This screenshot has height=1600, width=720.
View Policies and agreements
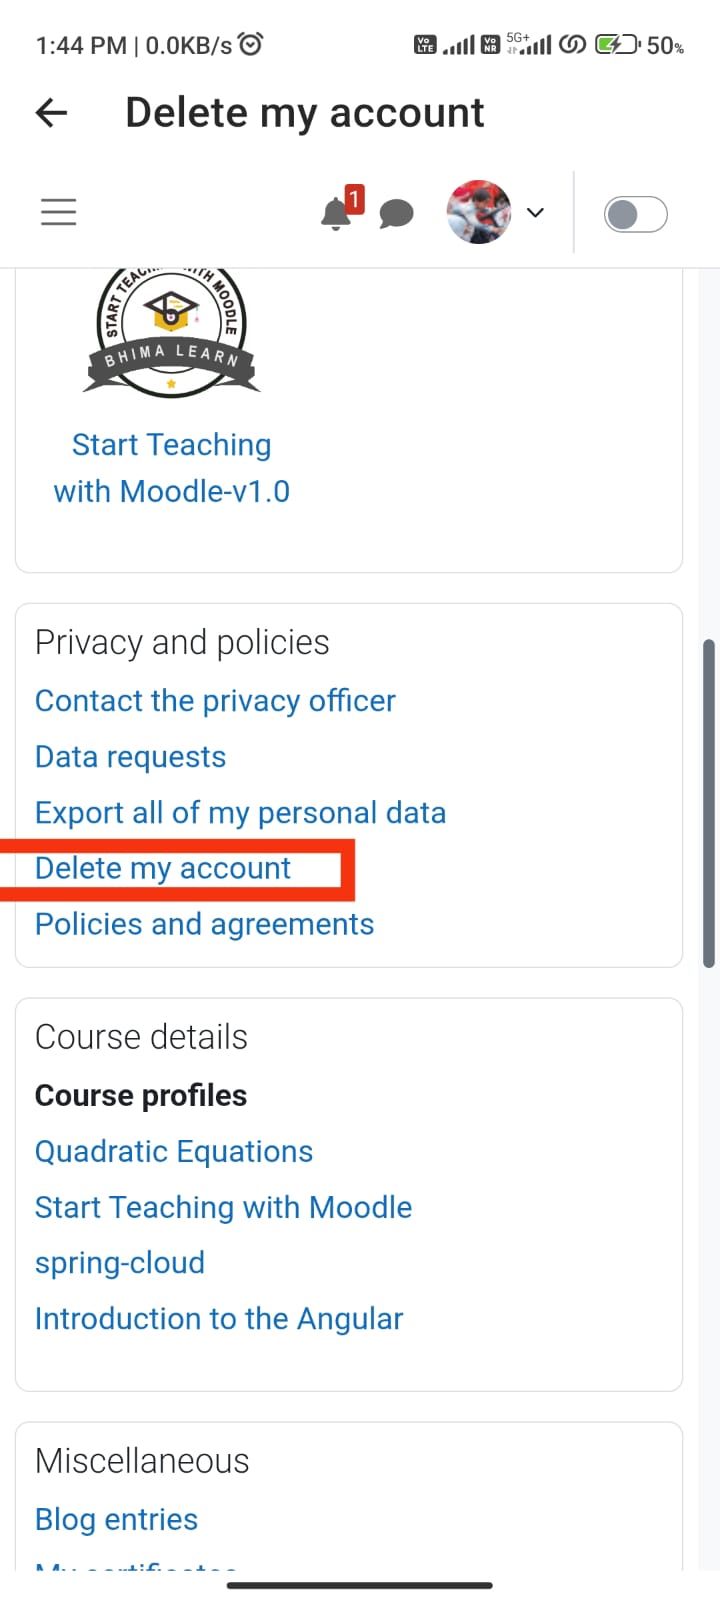pos(204,924)
